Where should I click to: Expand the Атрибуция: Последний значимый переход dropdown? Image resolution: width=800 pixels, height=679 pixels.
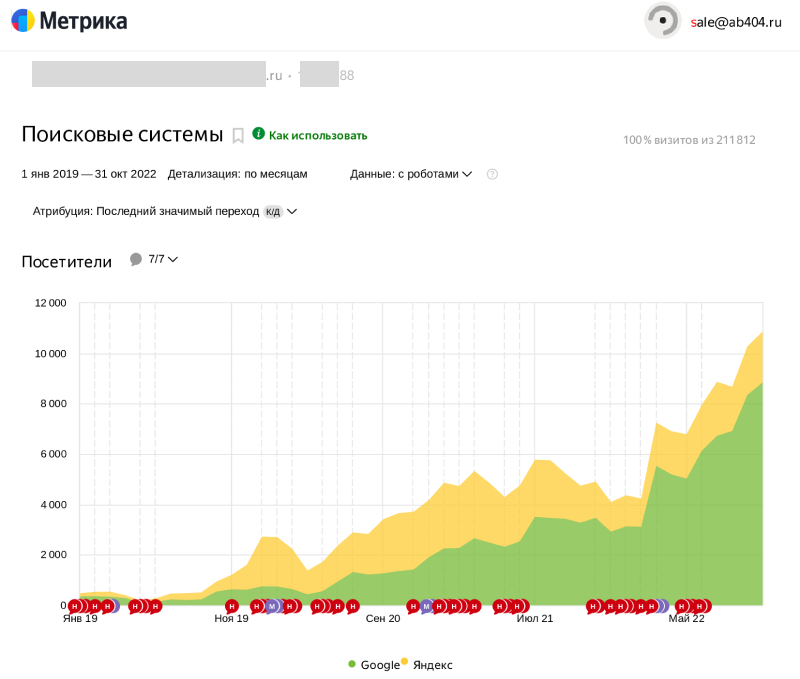tap(164, 211)
